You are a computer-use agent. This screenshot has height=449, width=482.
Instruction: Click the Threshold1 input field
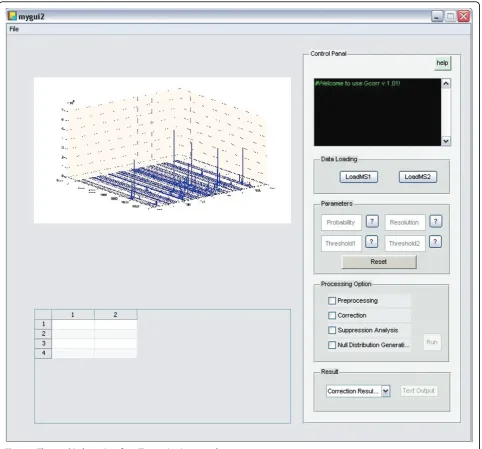coord(341,243)
